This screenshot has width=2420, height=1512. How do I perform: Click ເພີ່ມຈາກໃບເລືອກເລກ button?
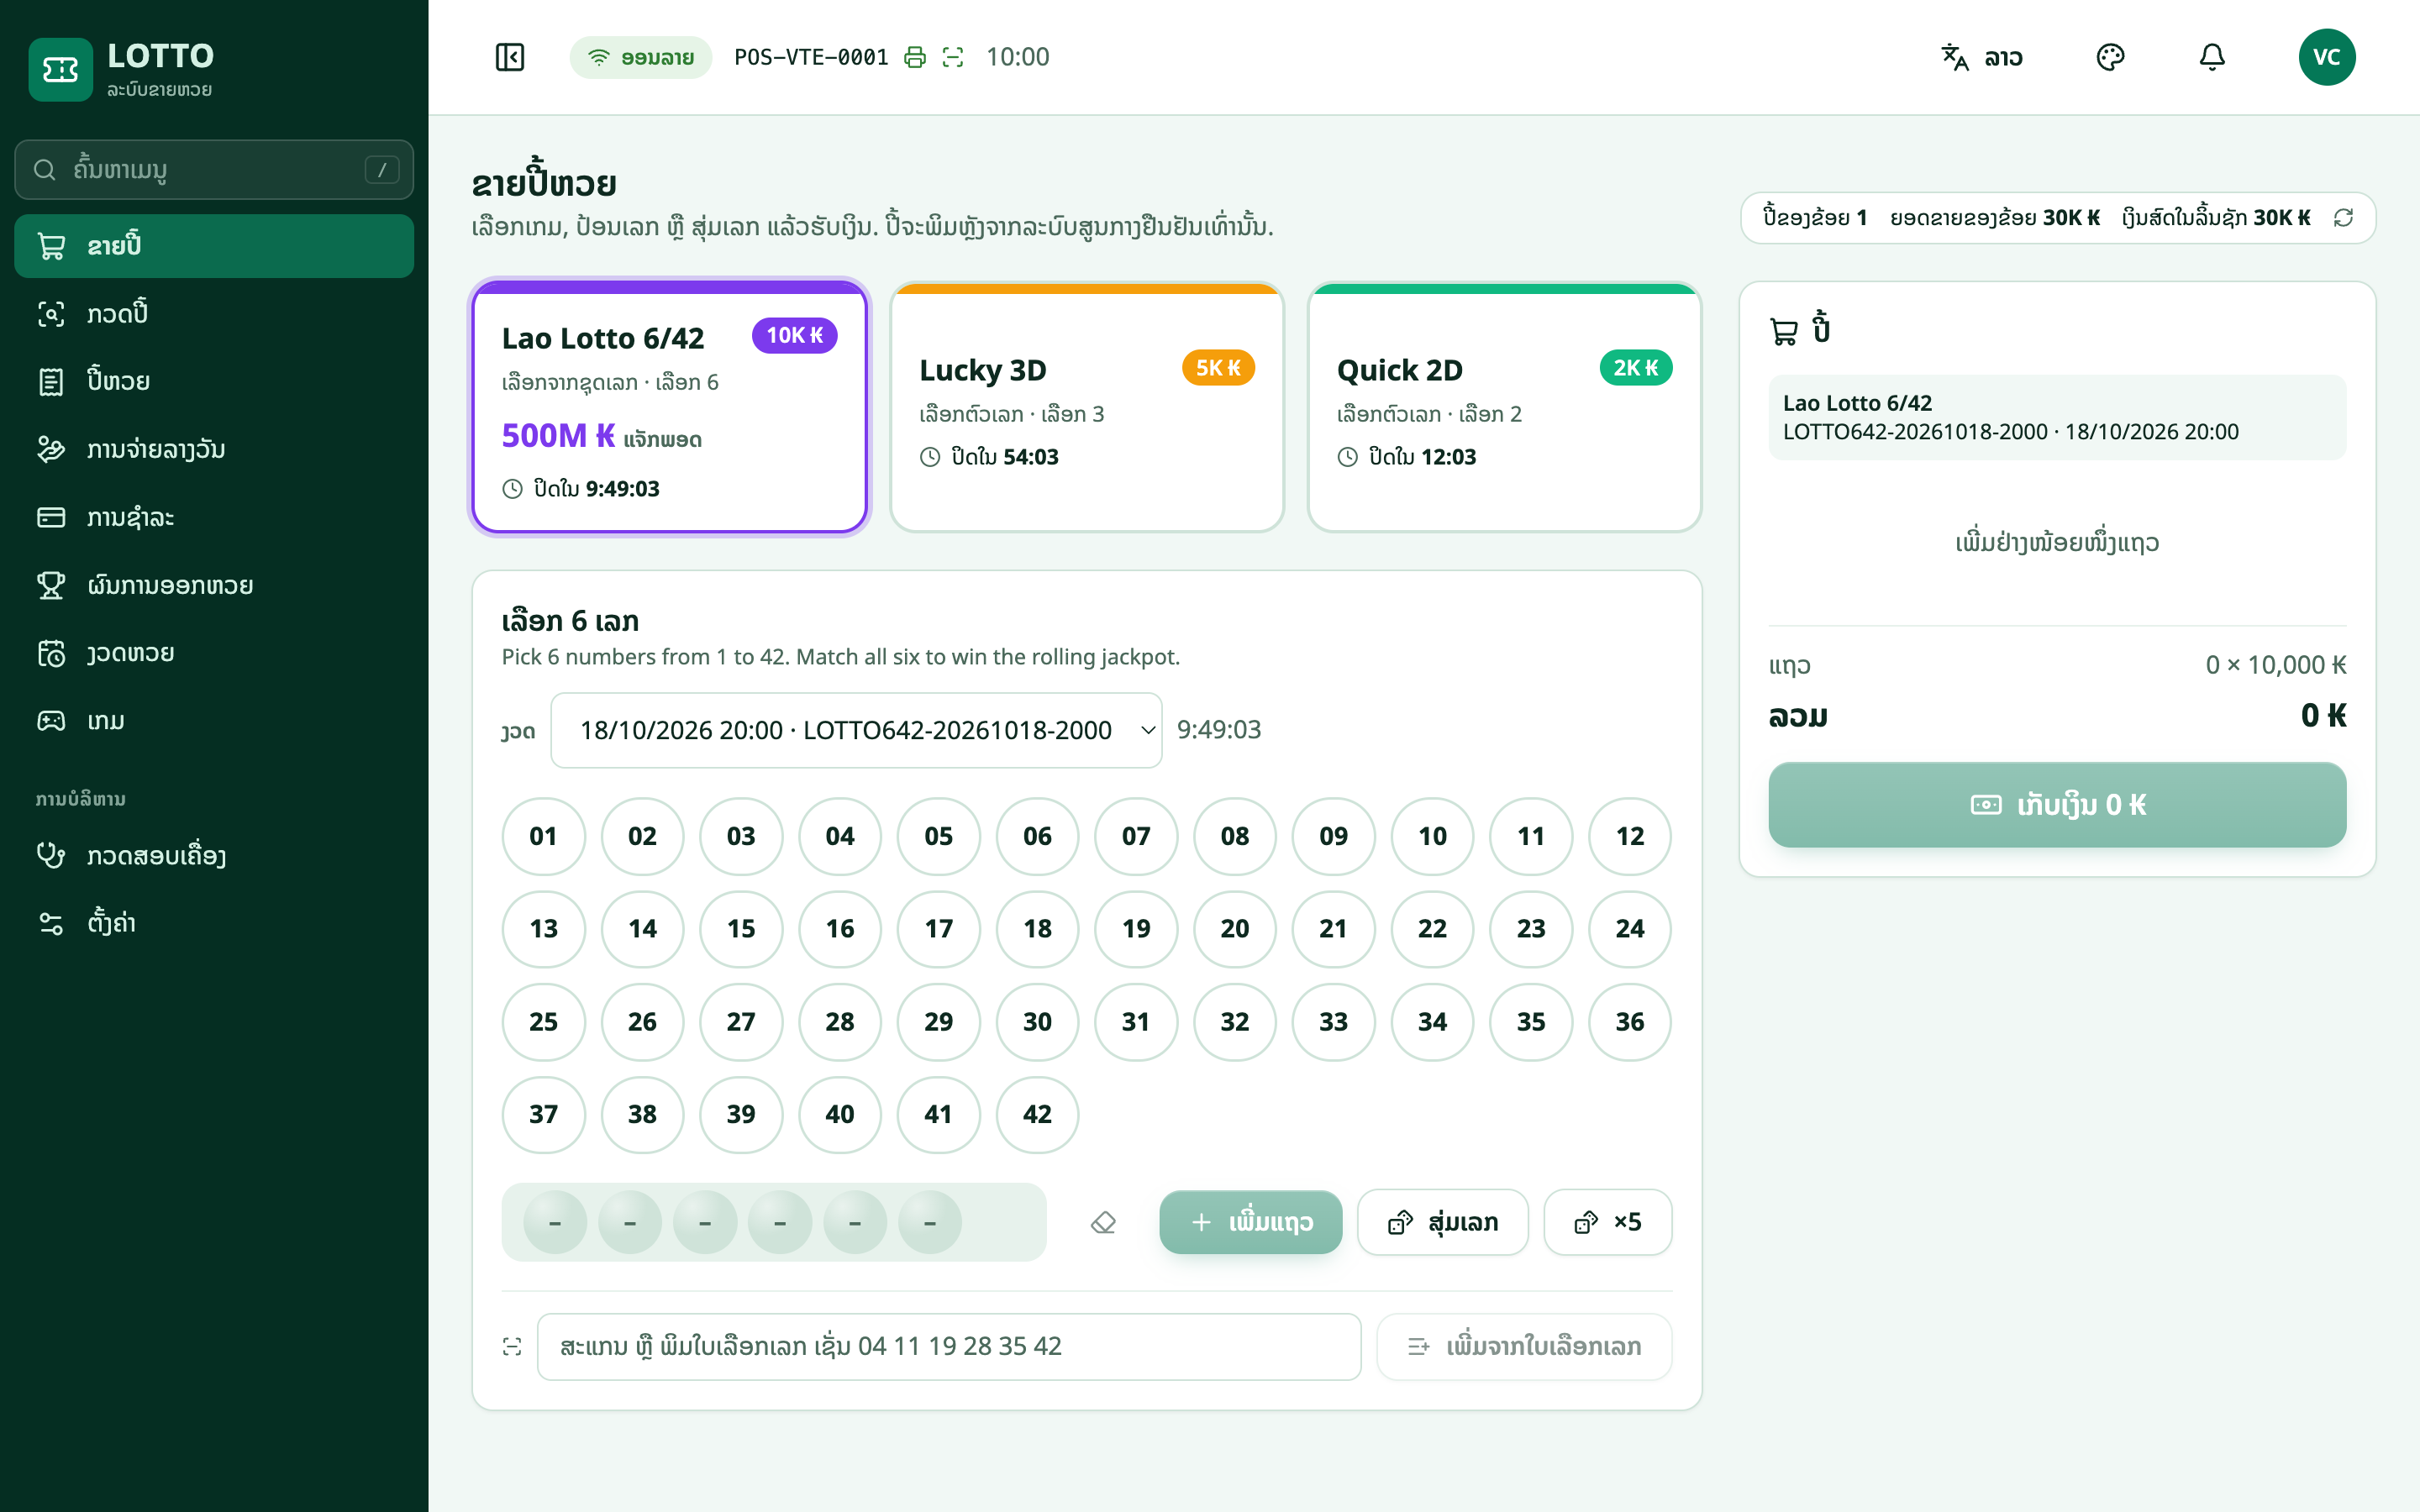coord(1524,1347)
